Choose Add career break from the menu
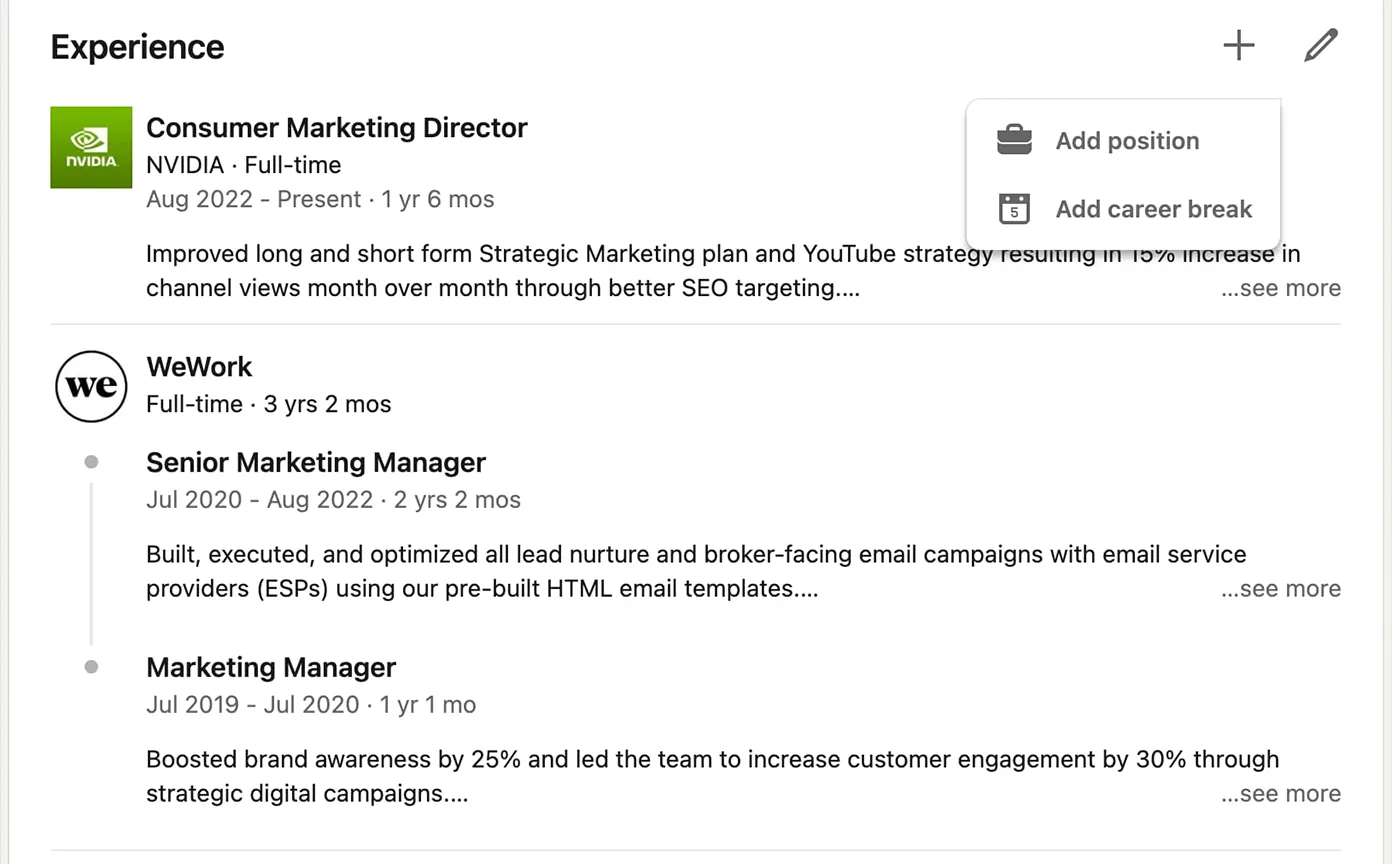Image resolution: width=1392 pixels, height=864 pixels. tap(1153, 209)
